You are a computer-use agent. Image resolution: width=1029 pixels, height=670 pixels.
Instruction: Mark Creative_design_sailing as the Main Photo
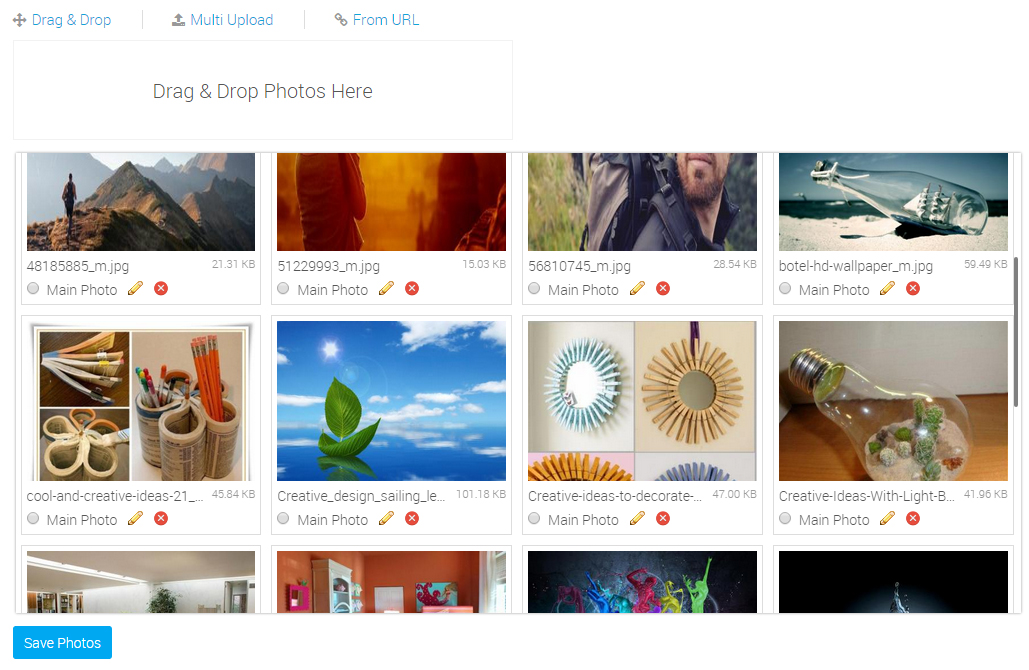[x=283, y=518]
